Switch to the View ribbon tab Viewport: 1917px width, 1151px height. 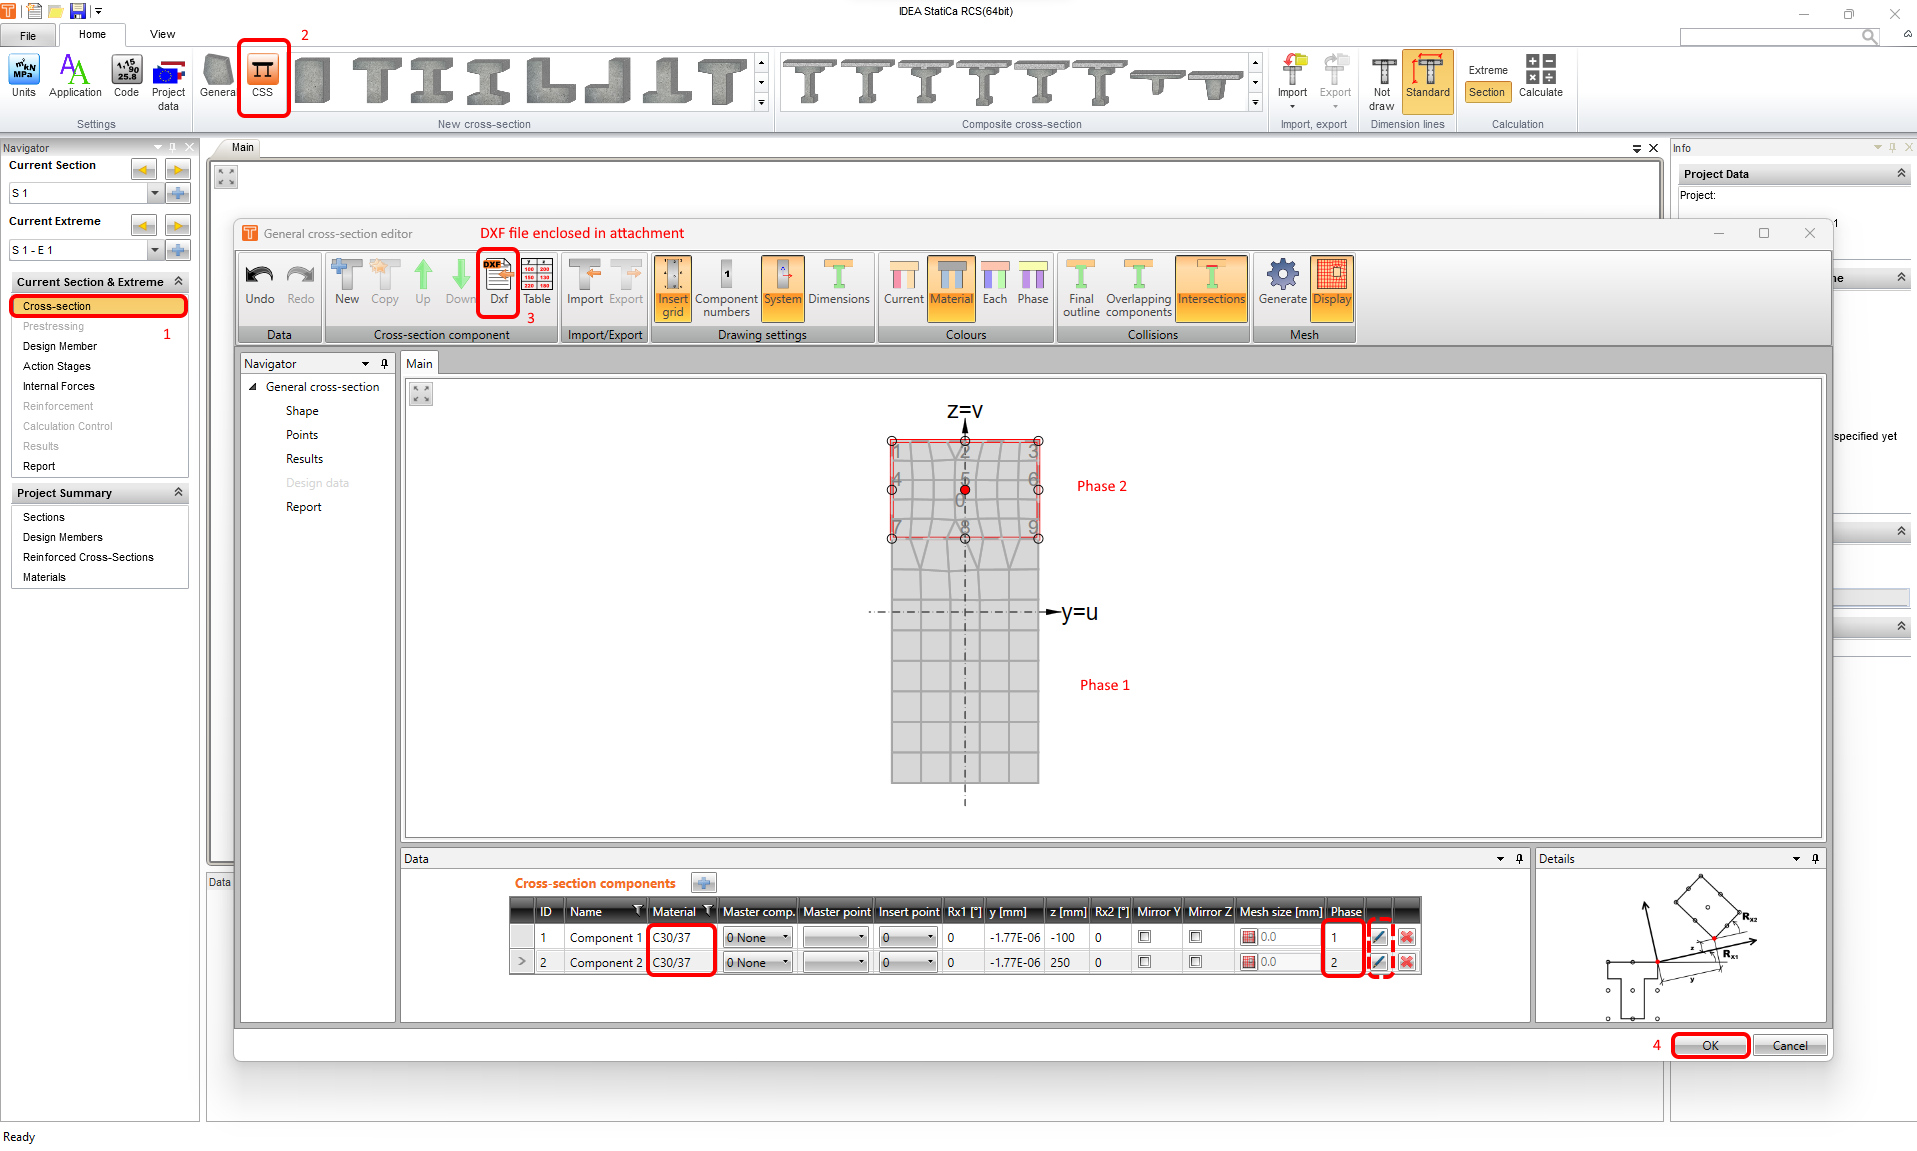(x=162, y=34)
